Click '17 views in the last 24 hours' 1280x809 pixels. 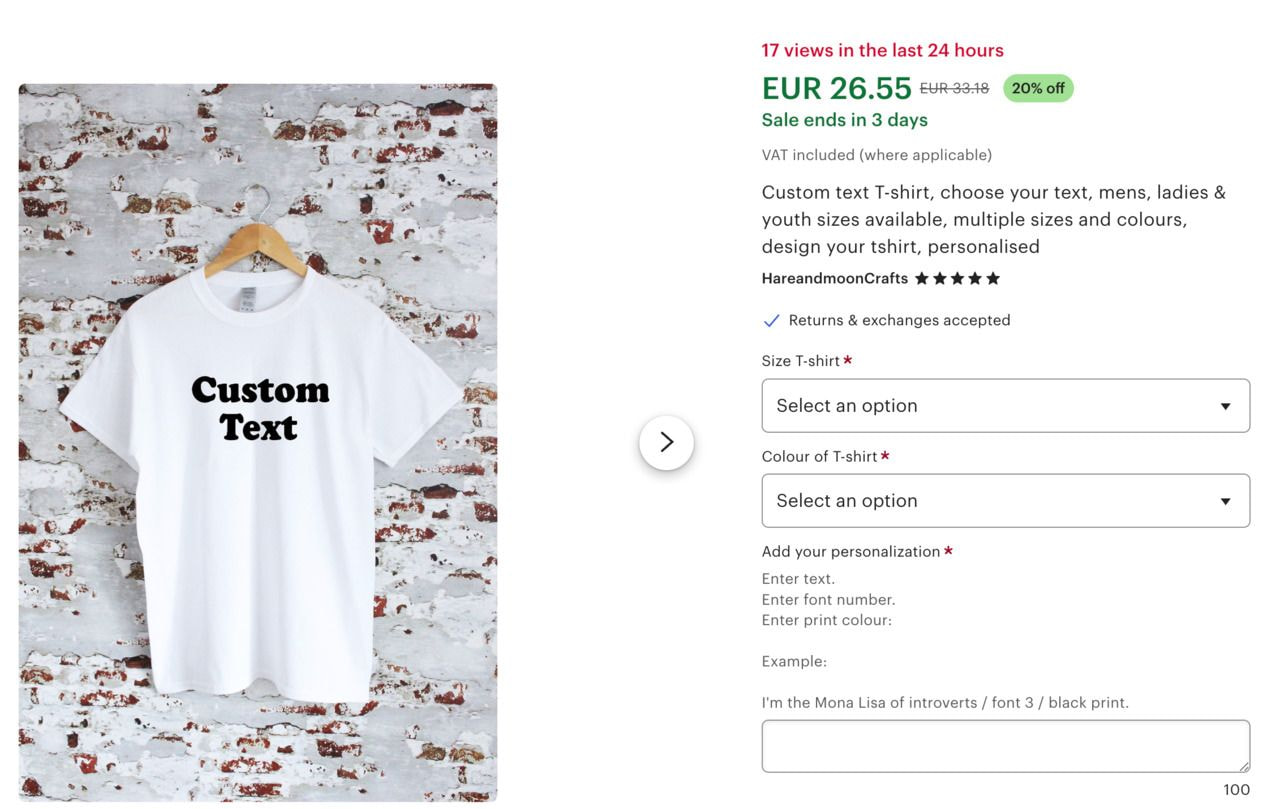882,50
